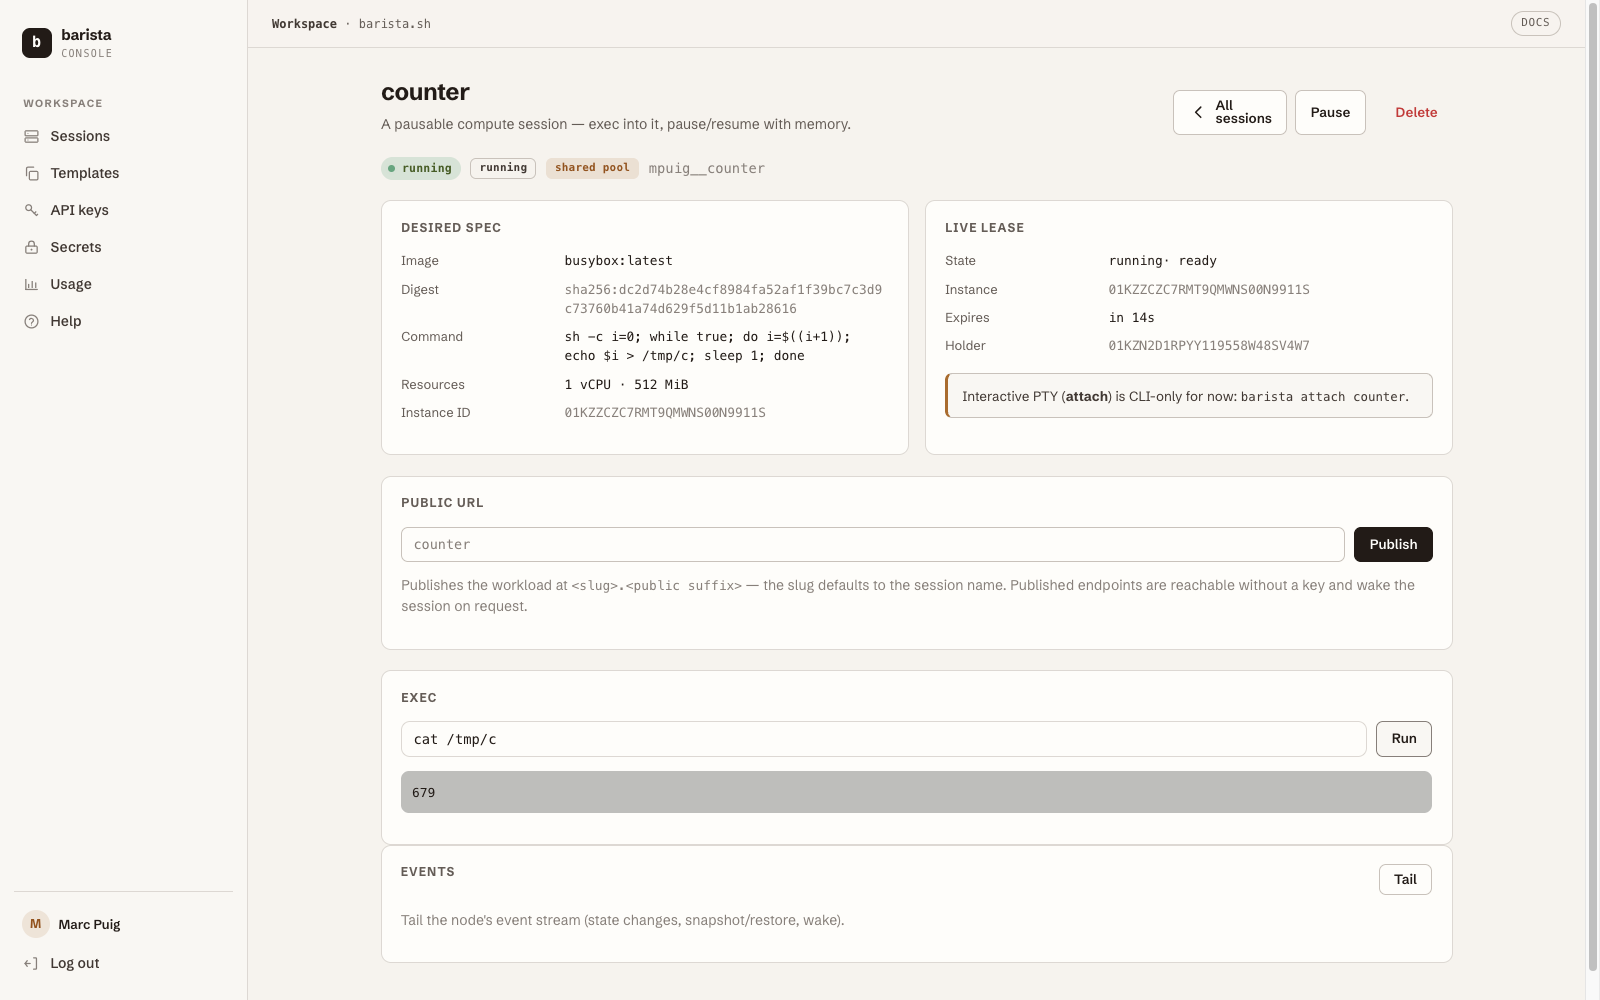1600x1000 pixels.
Task: Click the busybox:latest image value
Action: click(x=619, y=261)
